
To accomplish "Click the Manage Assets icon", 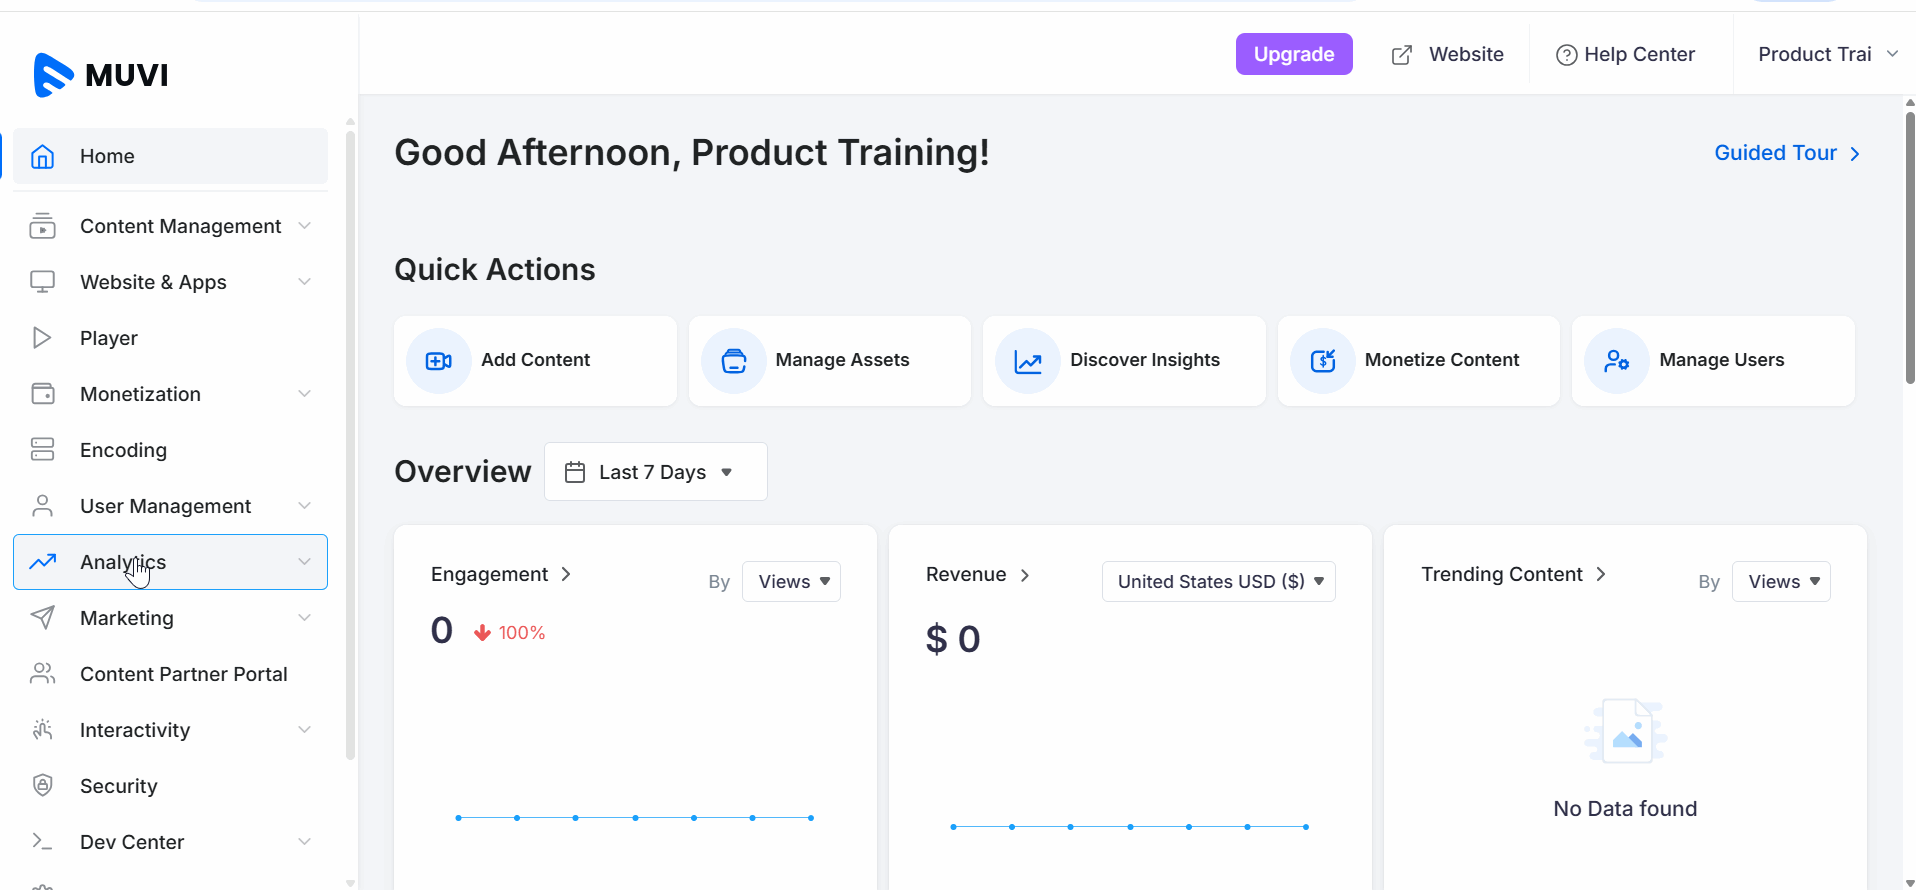I will [x=733, y=361].
